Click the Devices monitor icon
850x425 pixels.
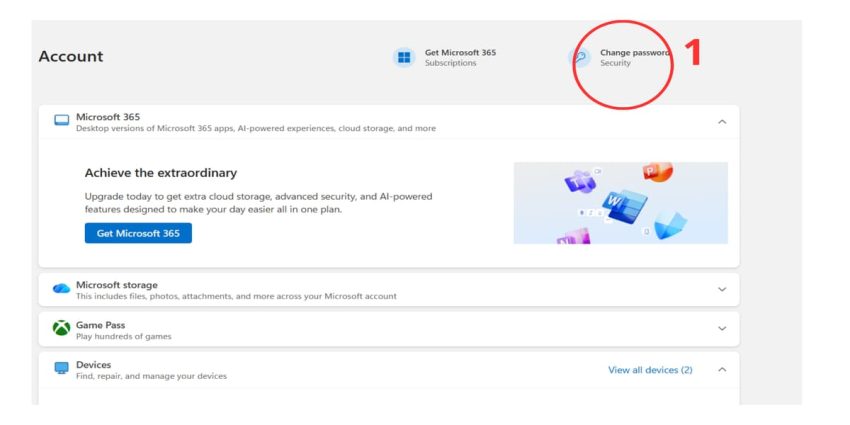pos(62,368)
